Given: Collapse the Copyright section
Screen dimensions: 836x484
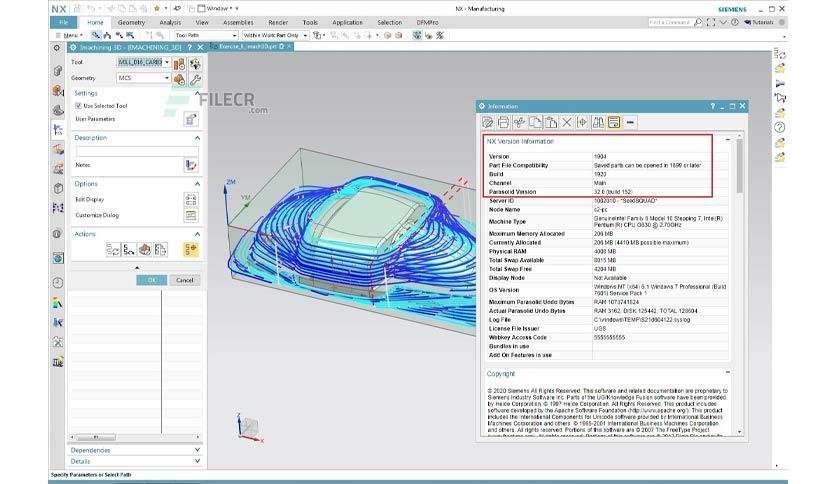Looking at the screenshot, I should [x=728, y=372].
